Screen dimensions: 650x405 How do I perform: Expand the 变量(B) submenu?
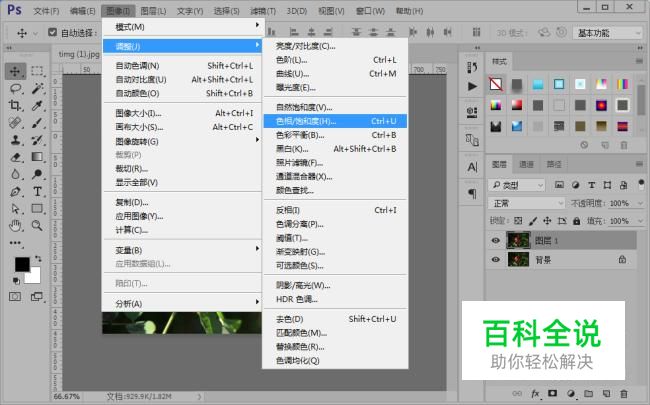pyautogui.click(x=182, y=250)
